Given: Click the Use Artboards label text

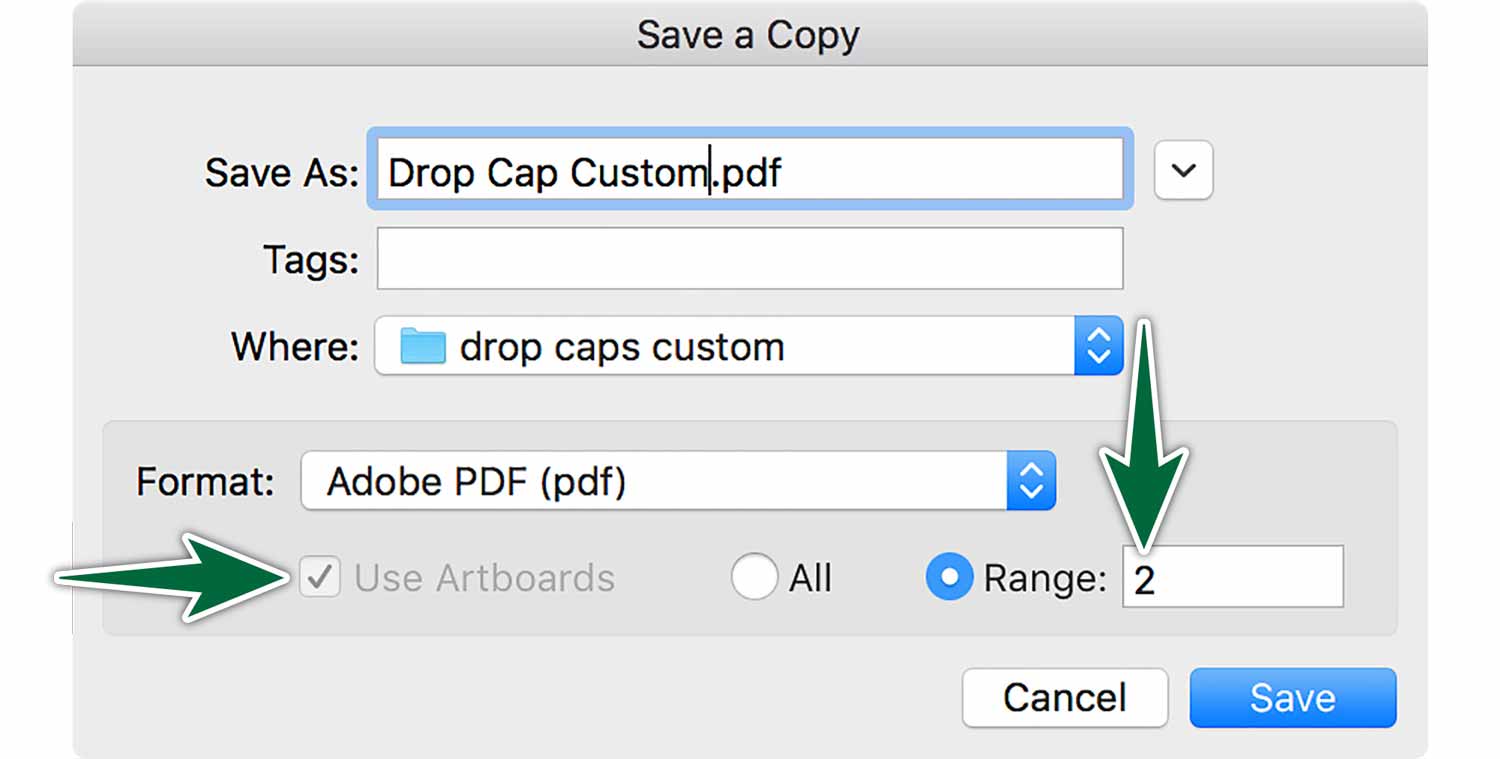Looking at the screenshot, I should click(485, 578).
